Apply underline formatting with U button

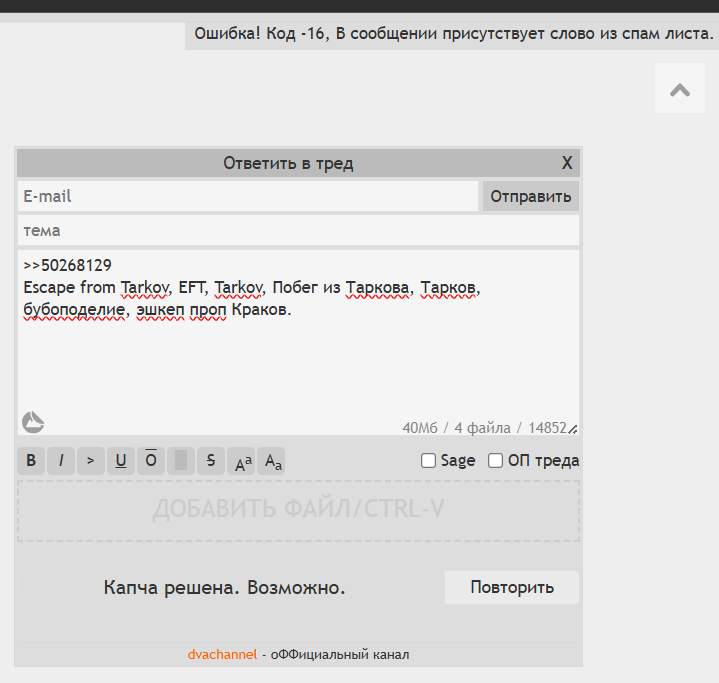pyautogui.click(x=121, y=461)
